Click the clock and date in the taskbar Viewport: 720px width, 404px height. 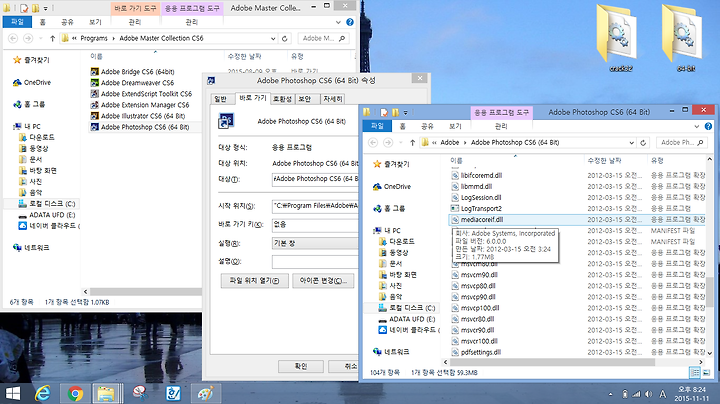(692, 394)
